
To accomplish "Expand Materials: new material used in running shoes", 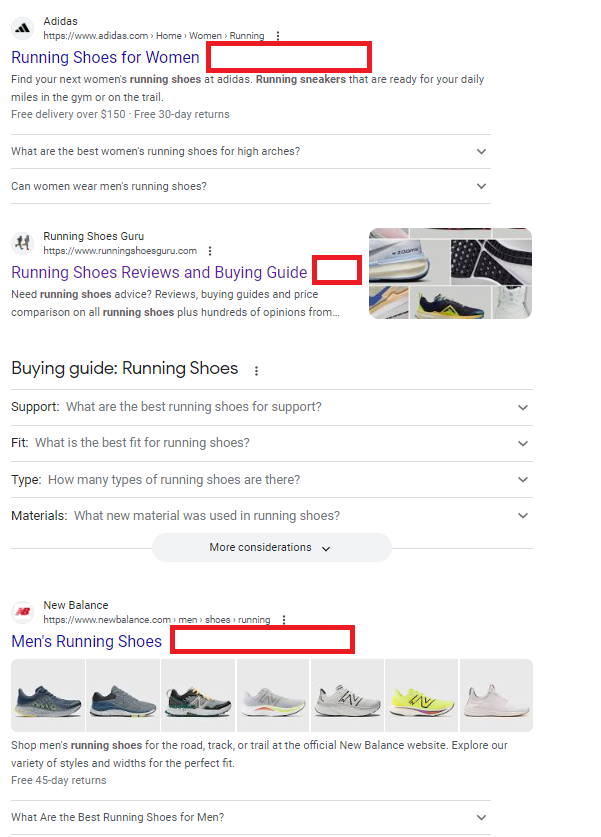I will 272,516.
